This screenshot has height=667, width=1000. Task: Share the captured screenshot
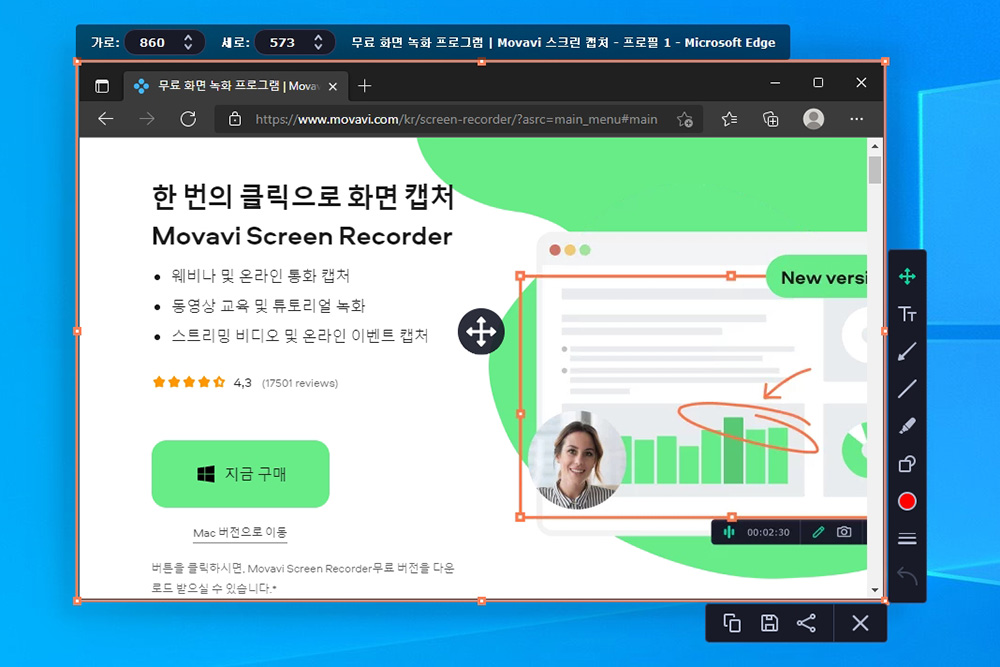[x=806, y=623]
